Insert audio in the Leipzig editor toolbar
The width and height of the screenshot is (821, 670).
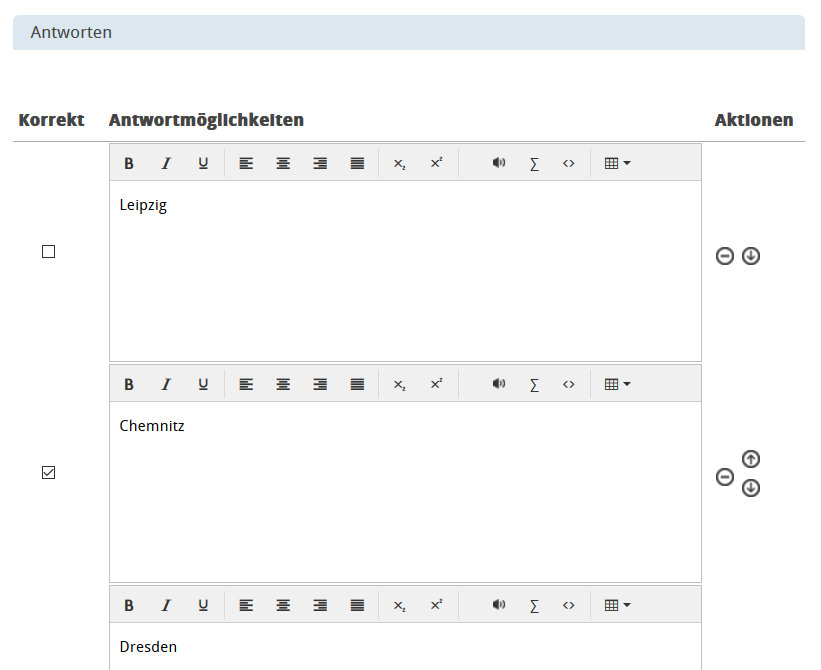pyautogui.click(x=499, y=163)
